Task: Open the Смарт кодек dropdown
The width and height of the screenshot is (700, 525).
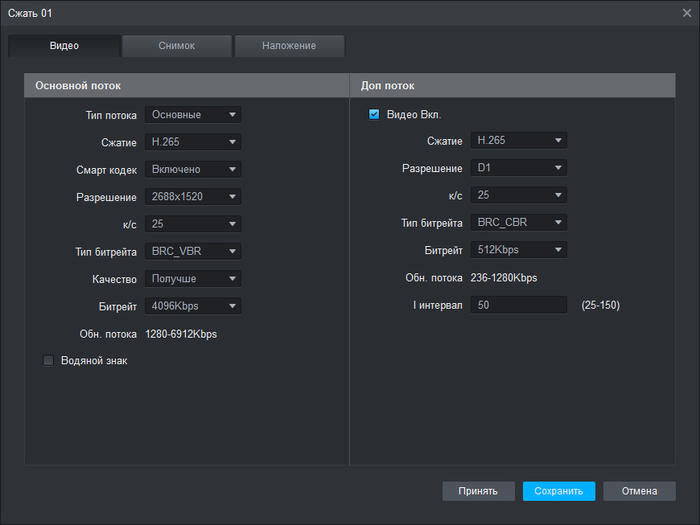Action: 193,169
